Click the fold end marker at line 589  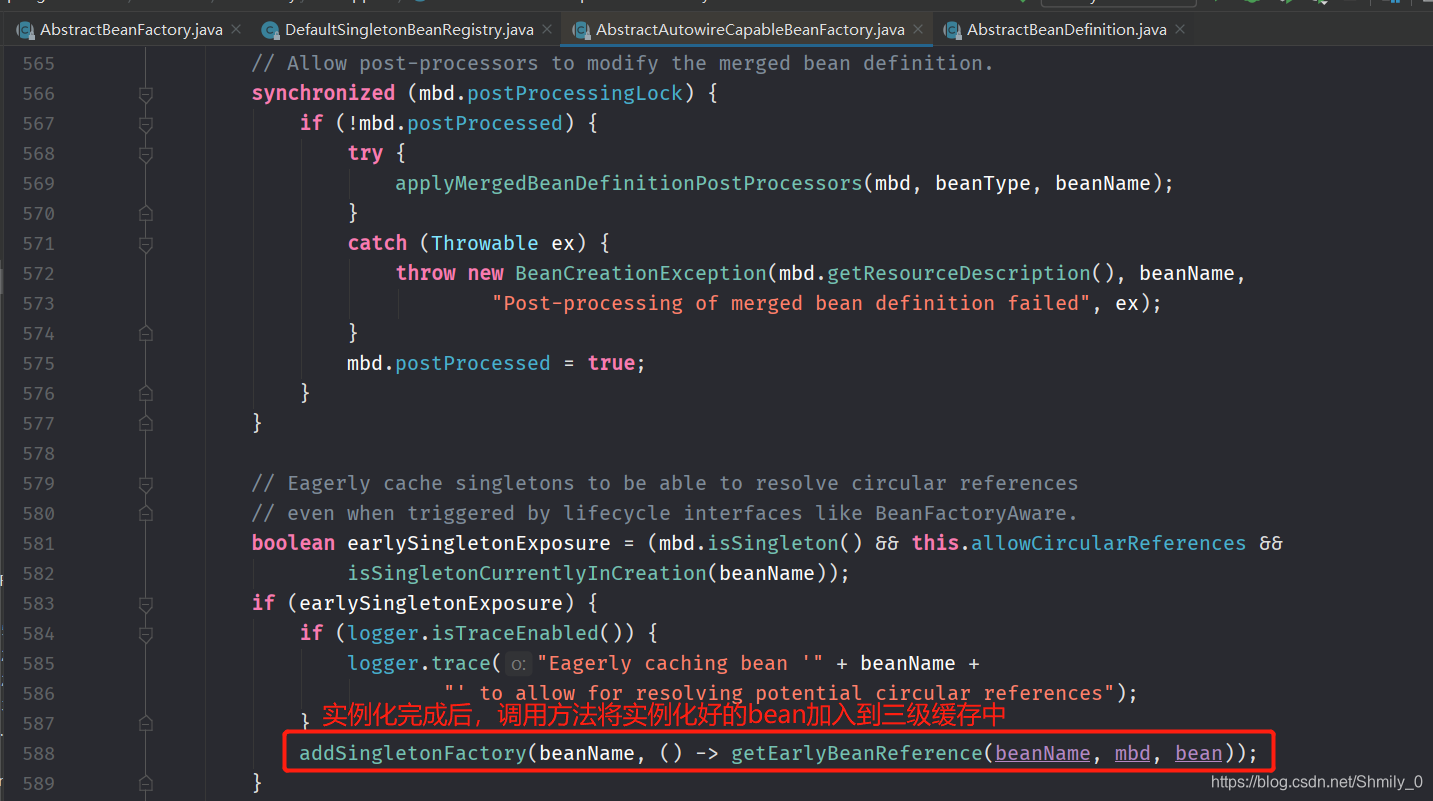click(x=146, y=783)
